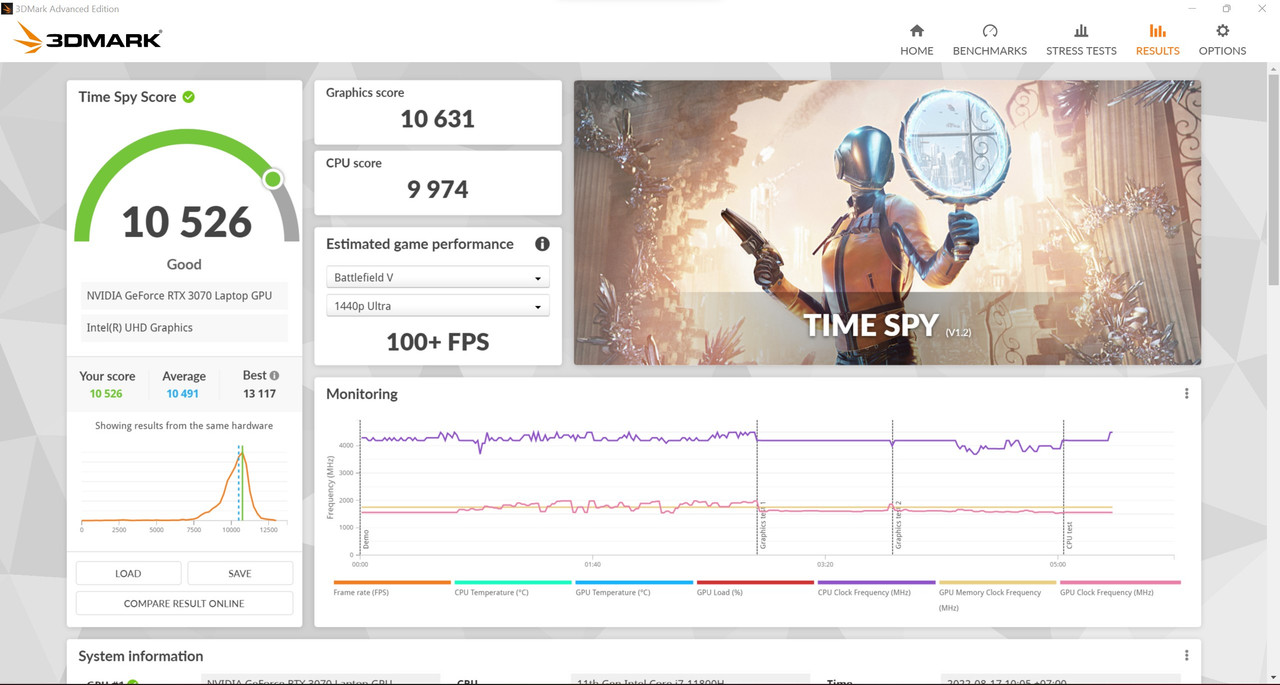Open the Monitoring panel three-dot menu

1186,394
